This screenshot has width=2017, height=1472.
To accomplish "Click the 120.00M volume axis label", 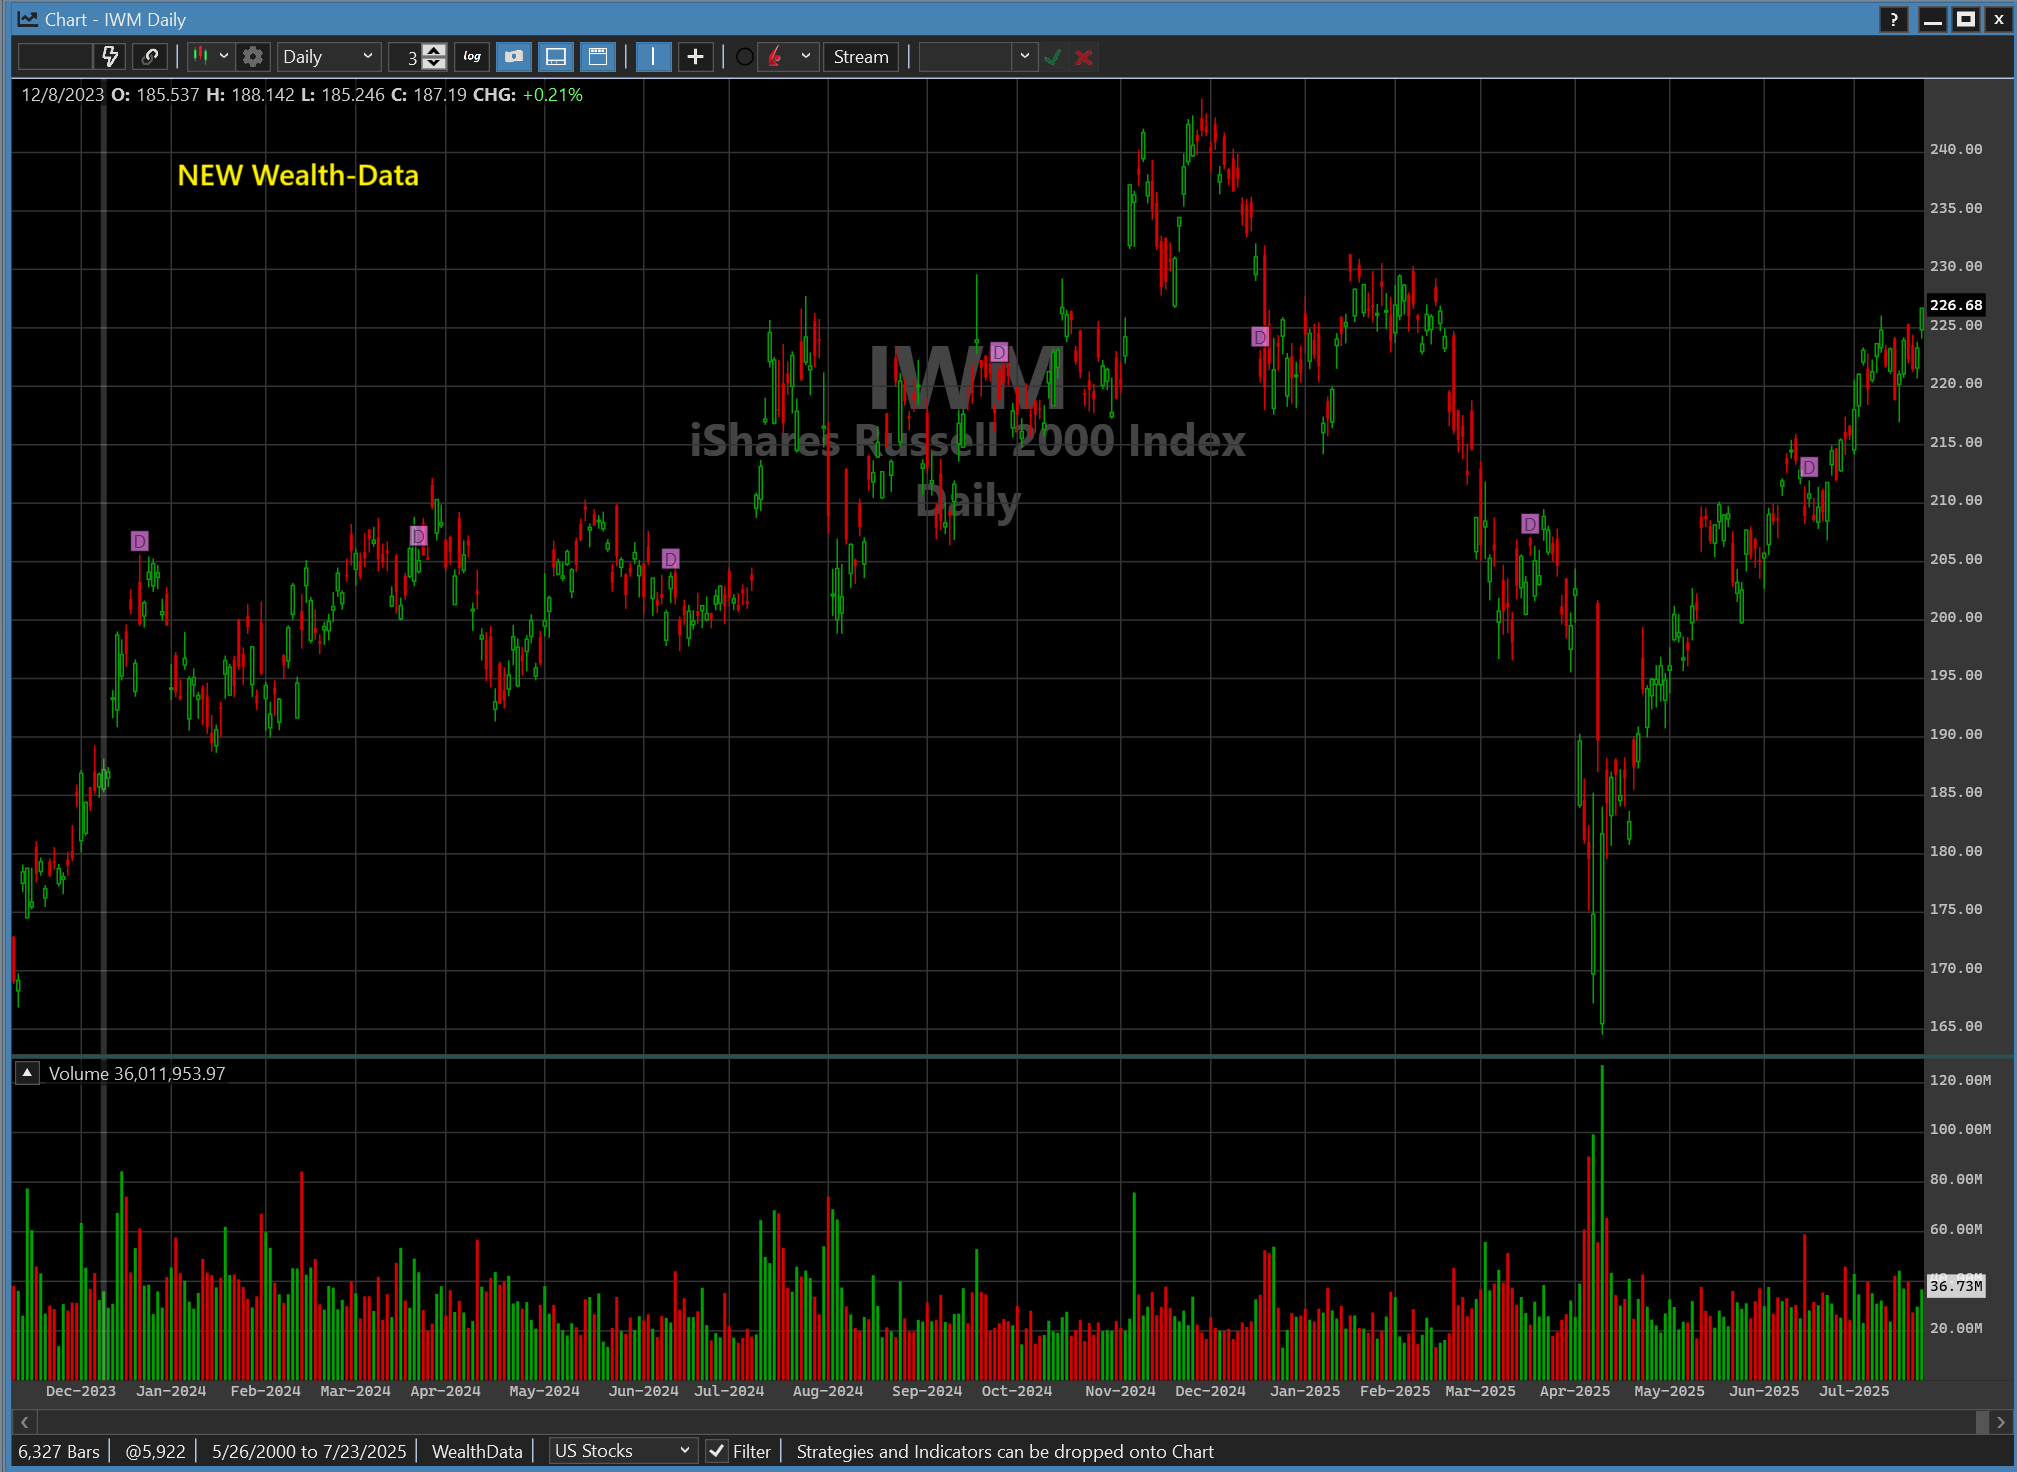I will point(1960,1080).
